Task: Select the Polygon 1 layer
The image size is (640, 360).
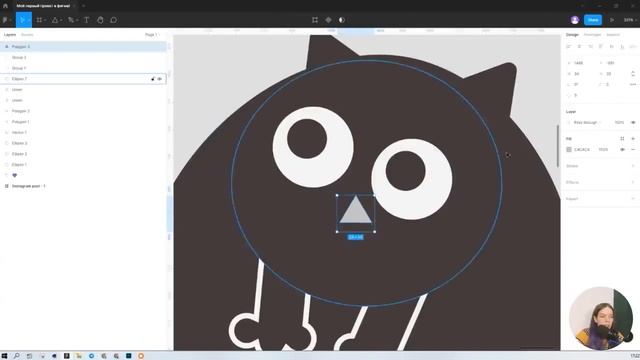Action: tap(83, 122)
